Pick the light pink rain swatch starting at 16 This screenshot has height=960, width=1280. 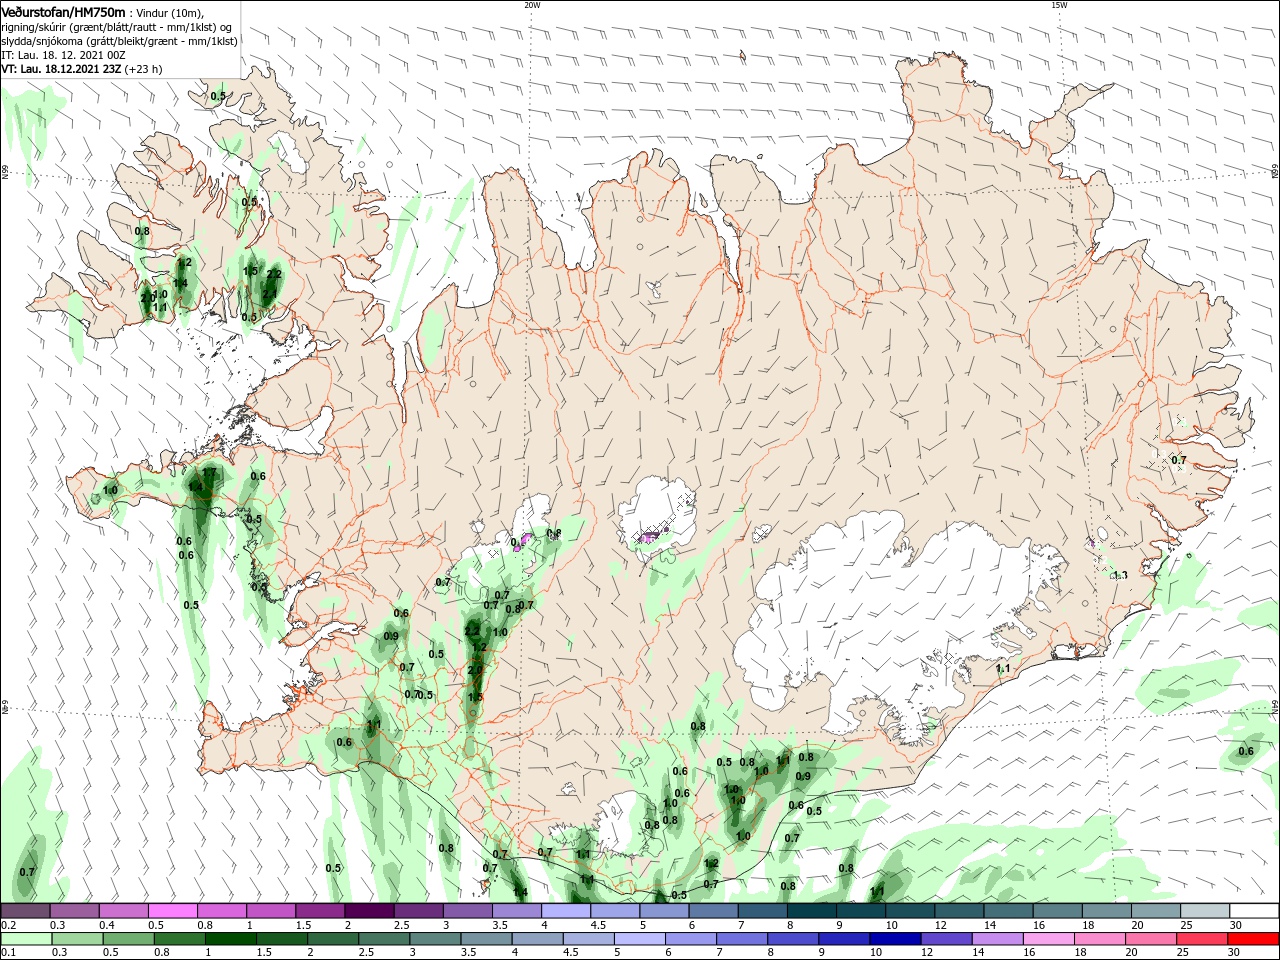click(x=1049, y=940)
